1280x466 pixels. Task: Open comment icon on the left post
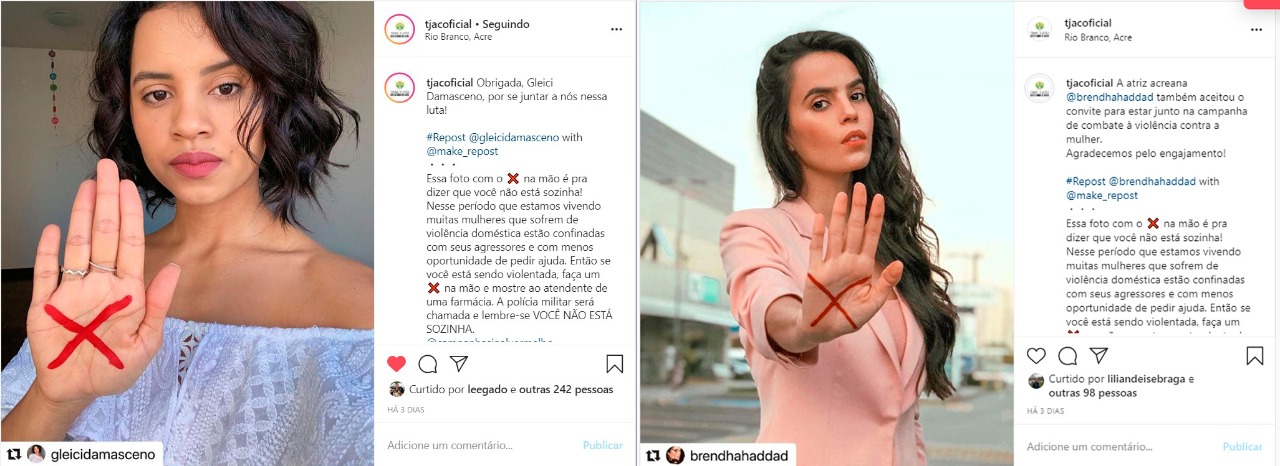(x=428, y=363)
